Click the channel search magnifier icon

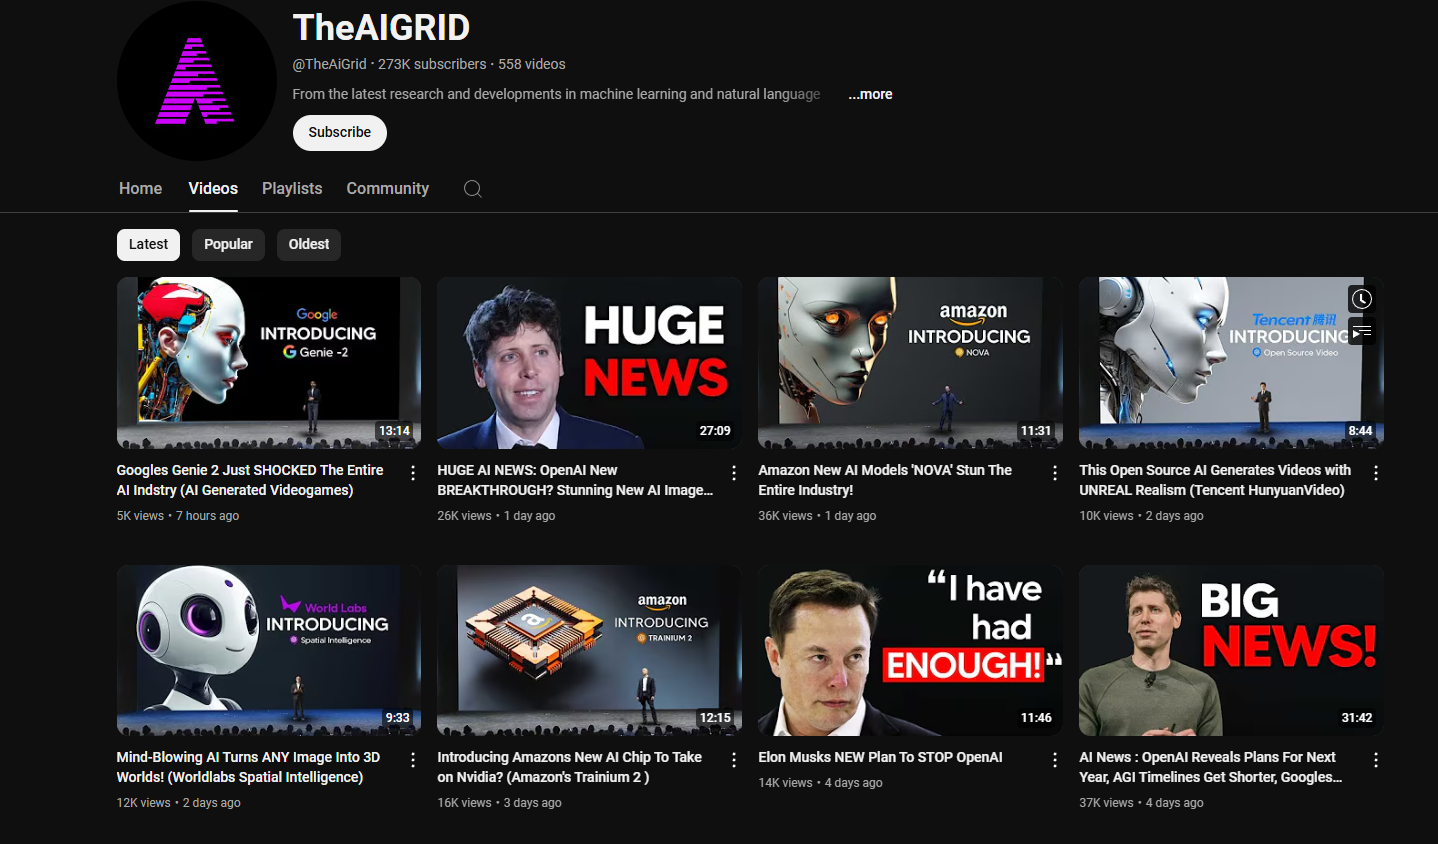pyautogui.click(x=473, y=189)
